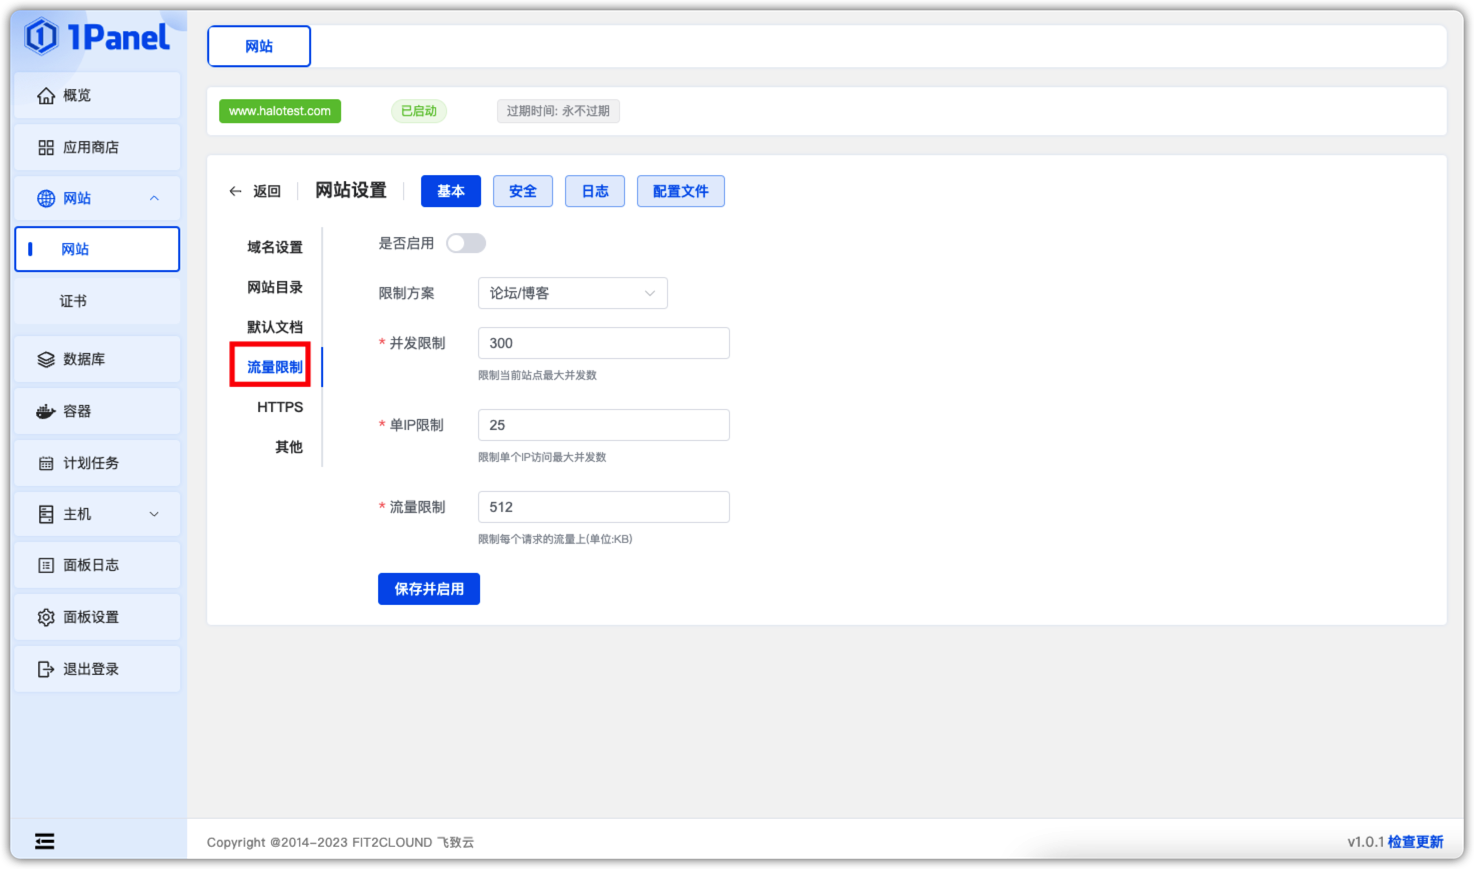
Task: Switch to the 配置文件 tab
Action: click(x=680, y=191)
